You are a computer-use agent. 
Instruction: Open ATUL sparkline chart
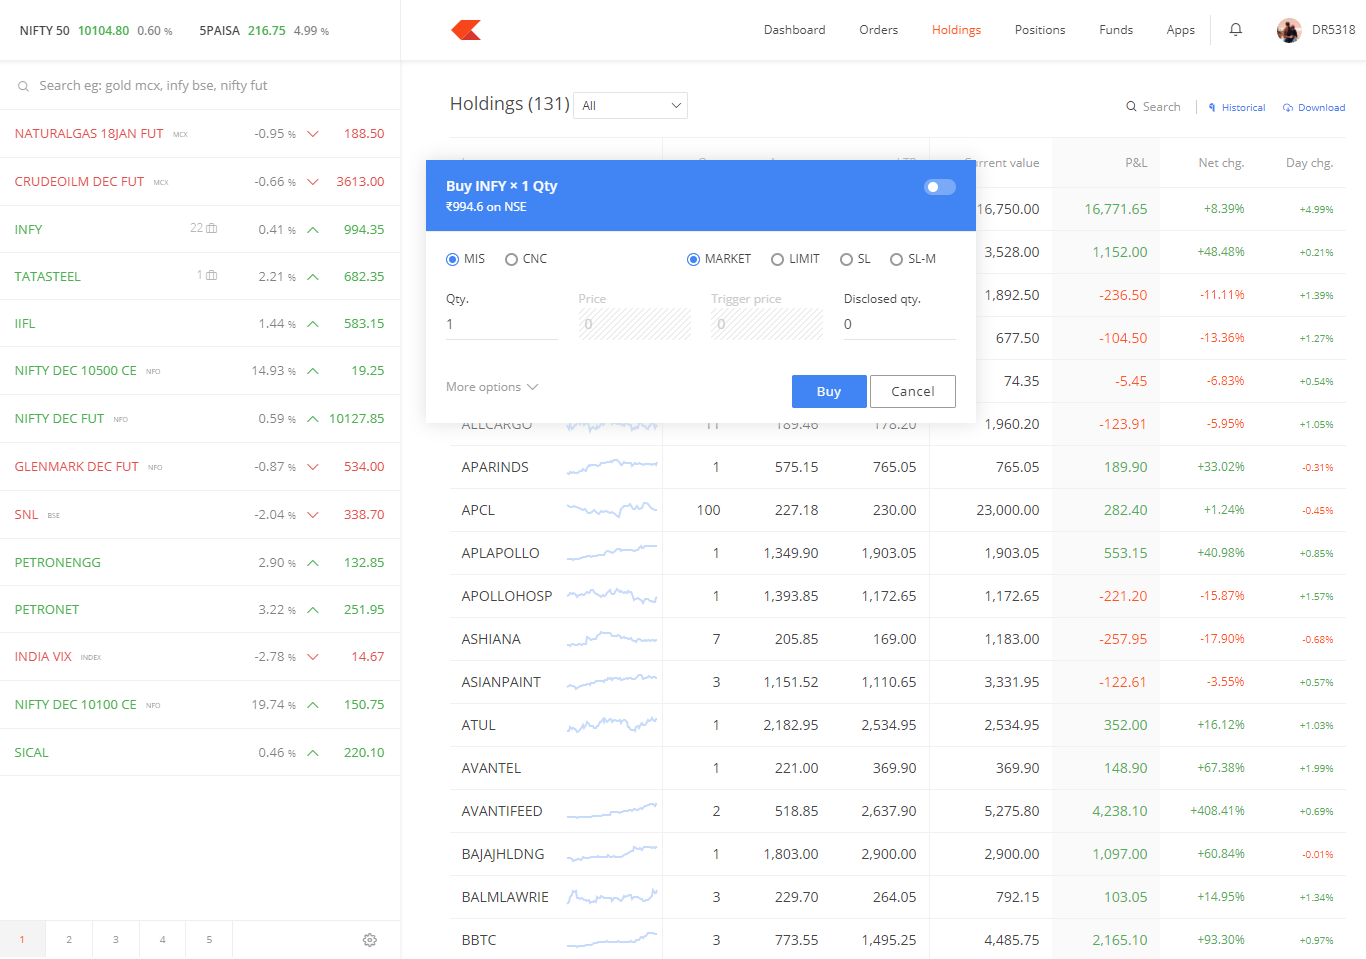tap(612, 724)
